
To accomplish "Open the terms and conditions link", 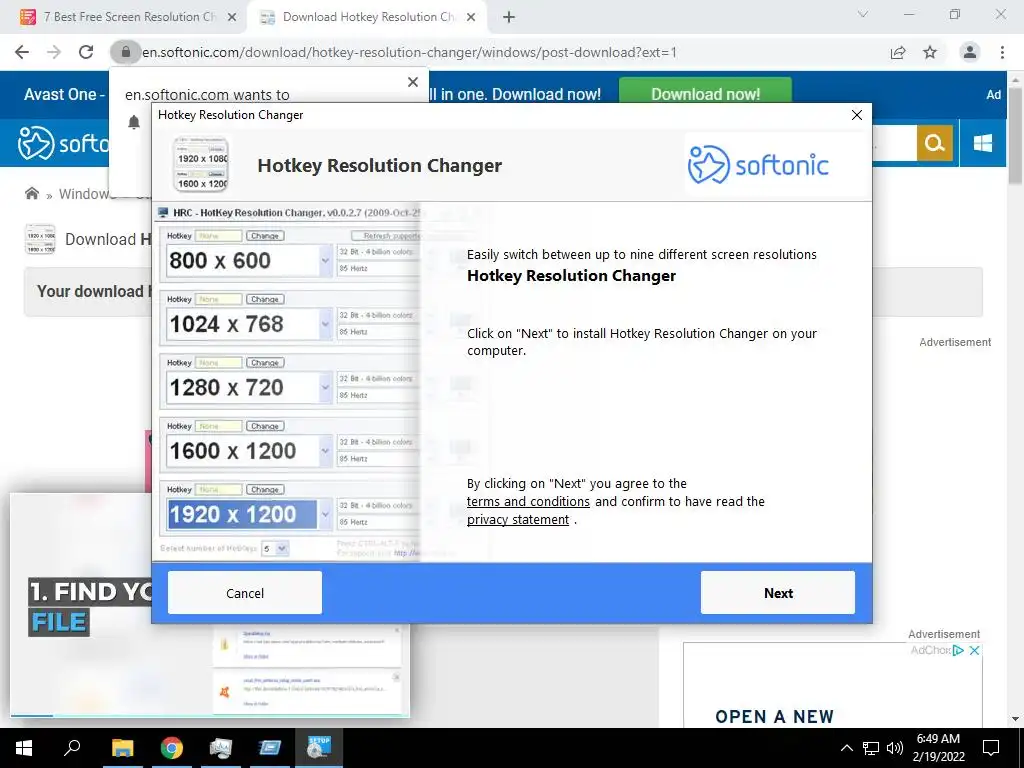I will pyautogui.click(x=528, y=502).
